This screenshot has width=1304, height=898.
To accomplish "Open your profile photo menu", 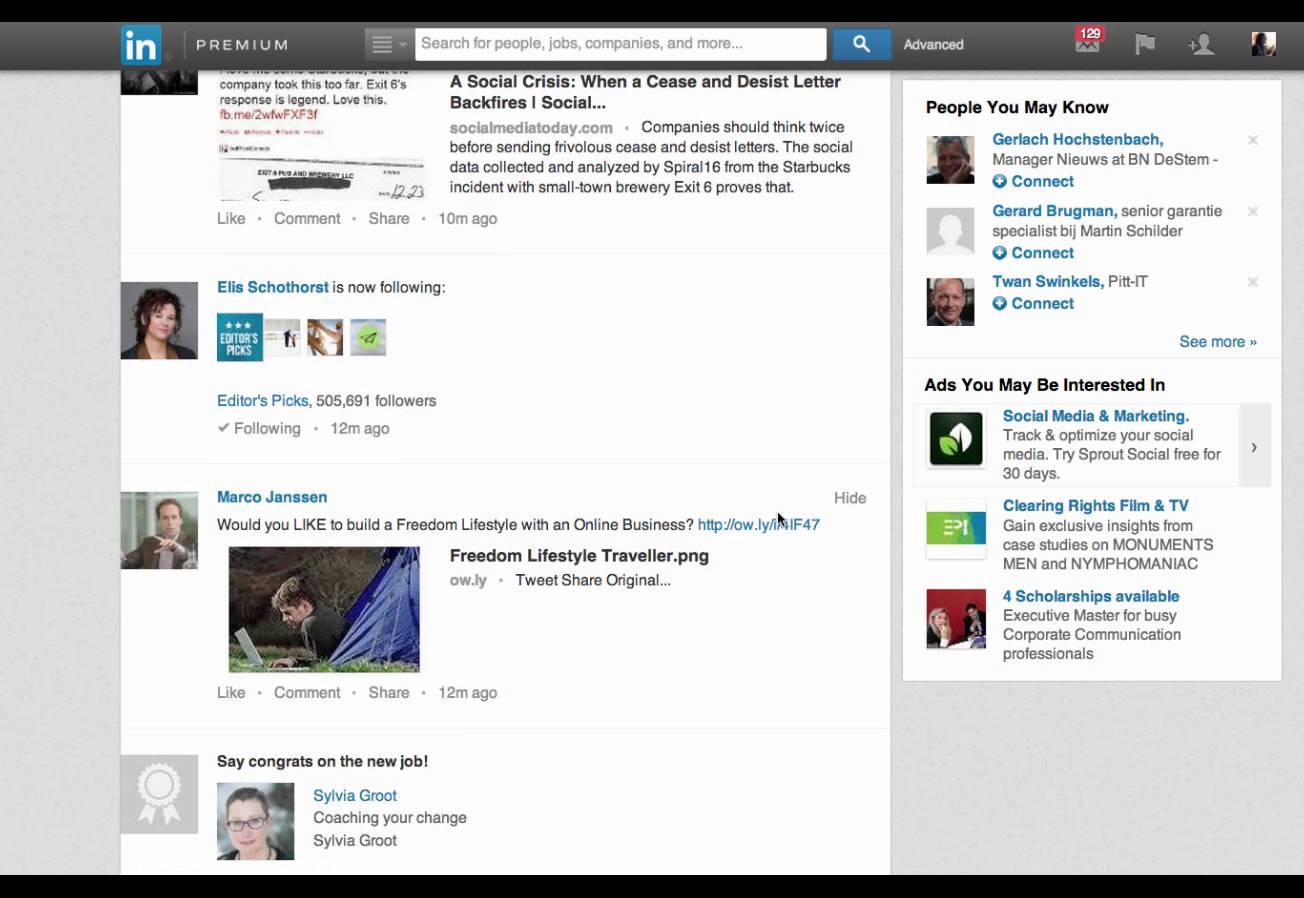I will click(1262, 44).
